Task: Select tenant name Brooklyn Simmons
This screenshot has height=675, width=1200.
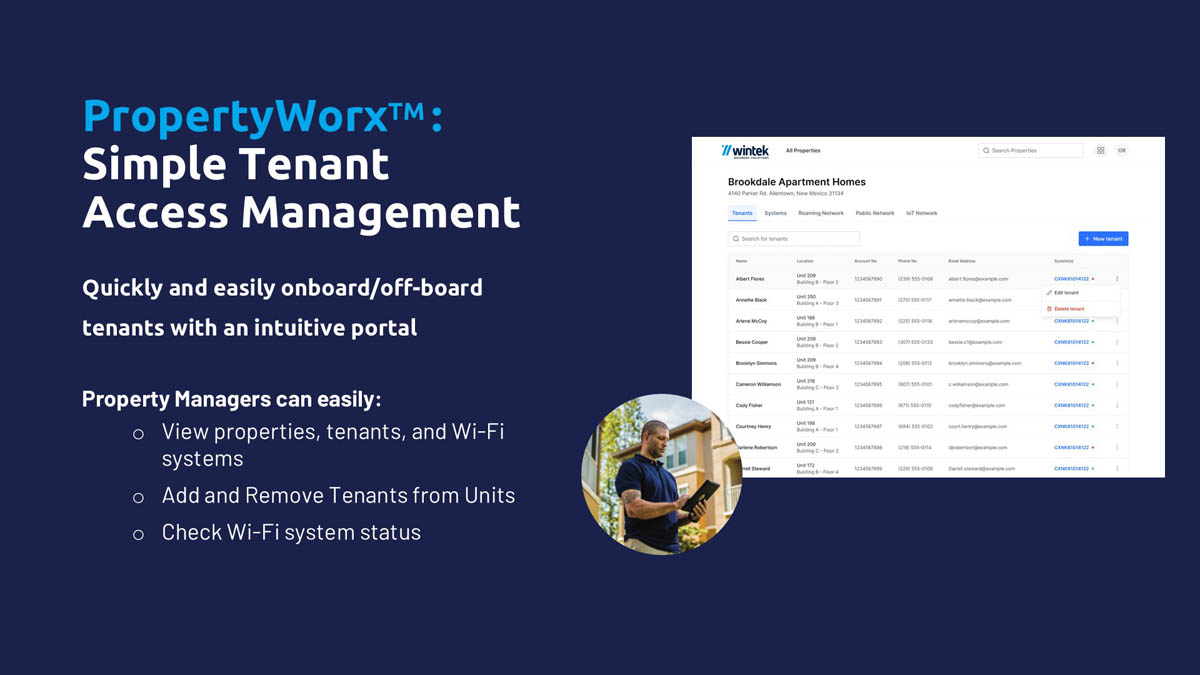Action: click(x=756, y=363)
